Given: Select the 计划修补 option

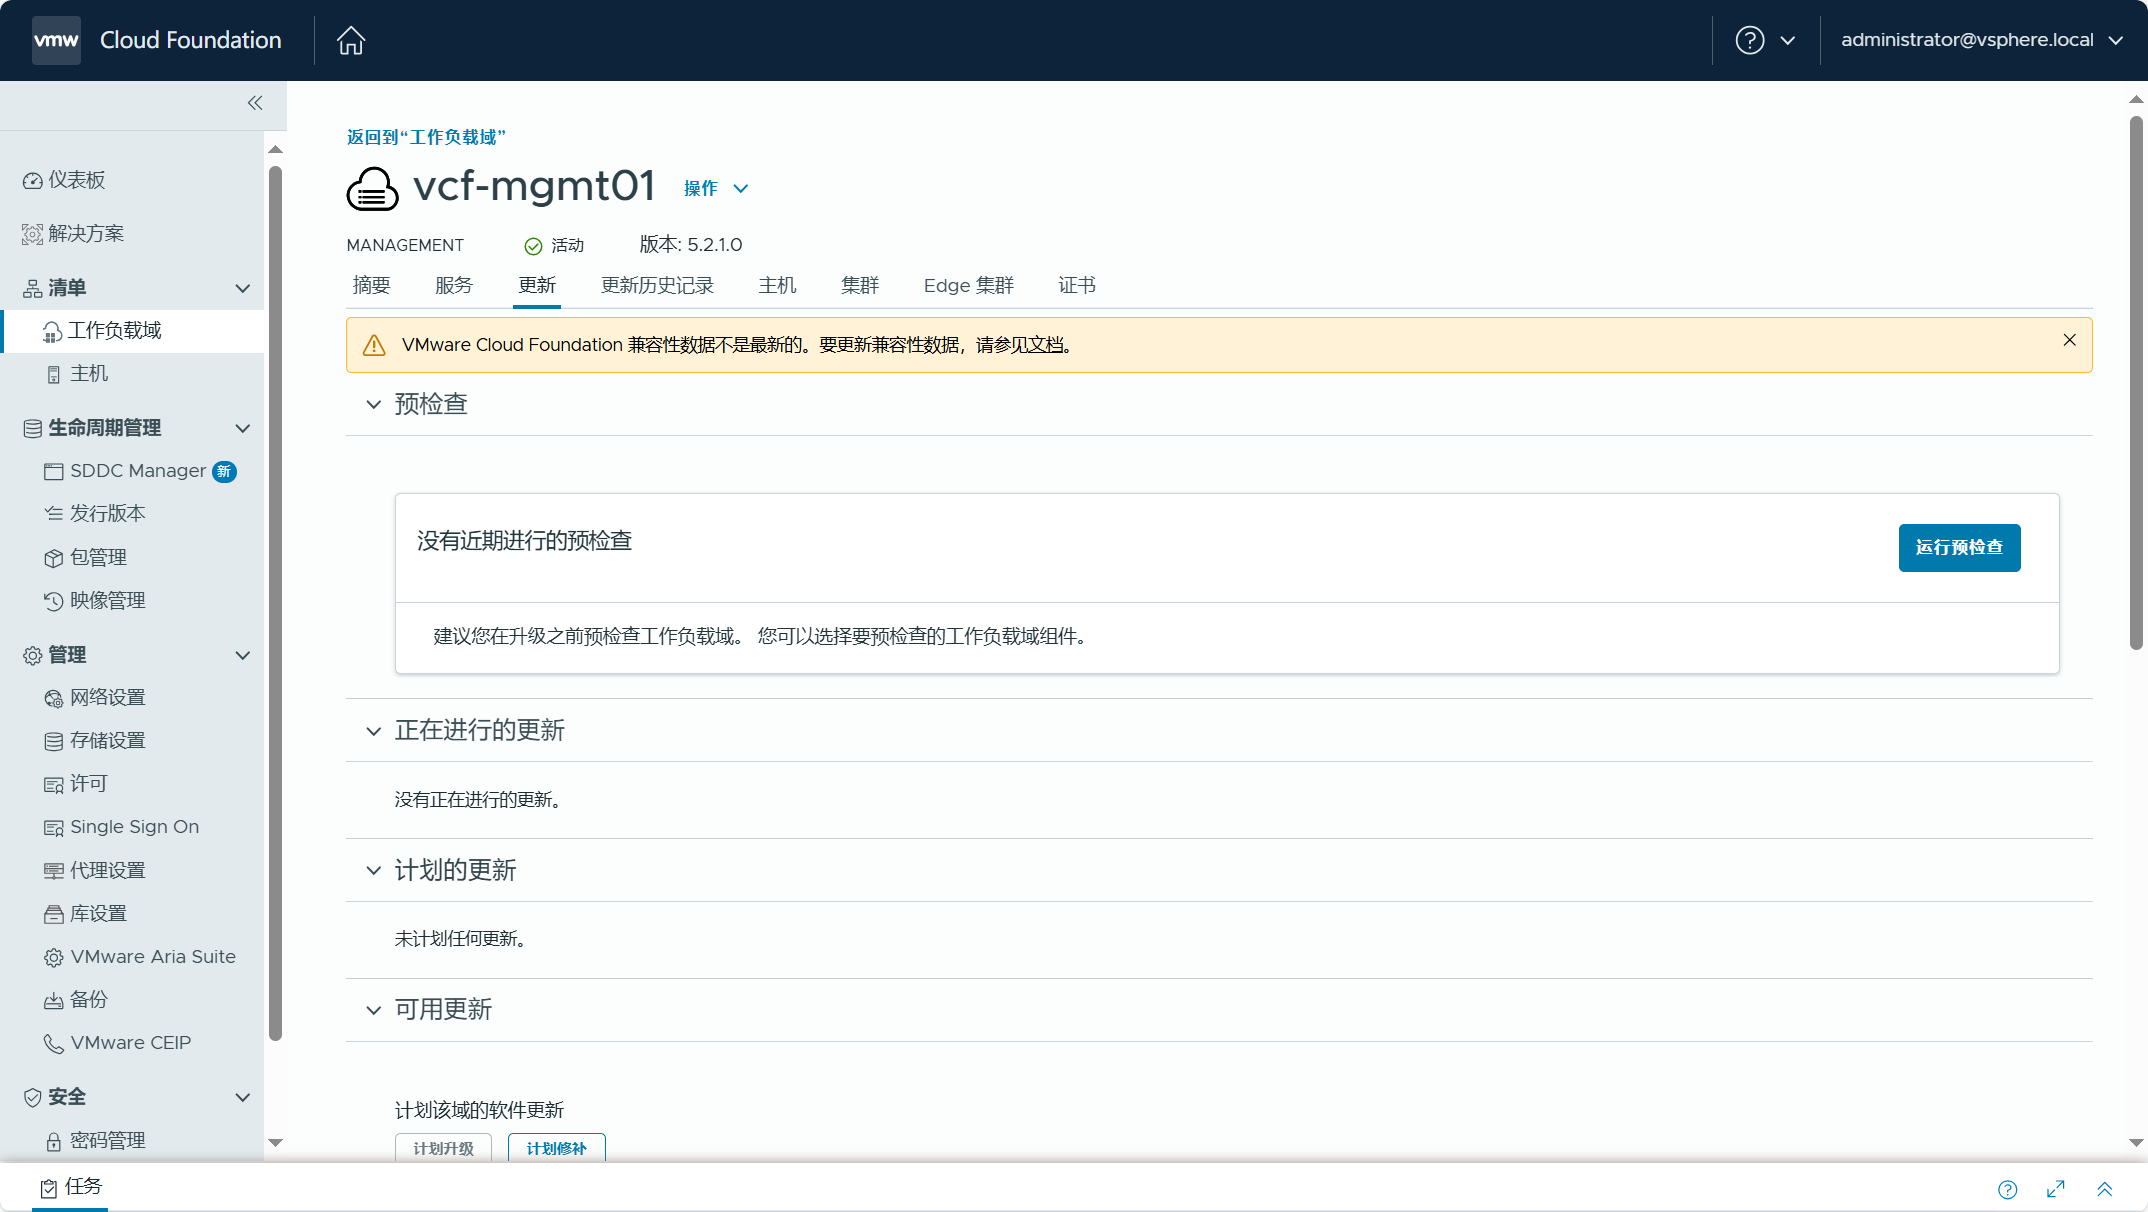Looking at the screenshot, I should tap(556, 1149).
